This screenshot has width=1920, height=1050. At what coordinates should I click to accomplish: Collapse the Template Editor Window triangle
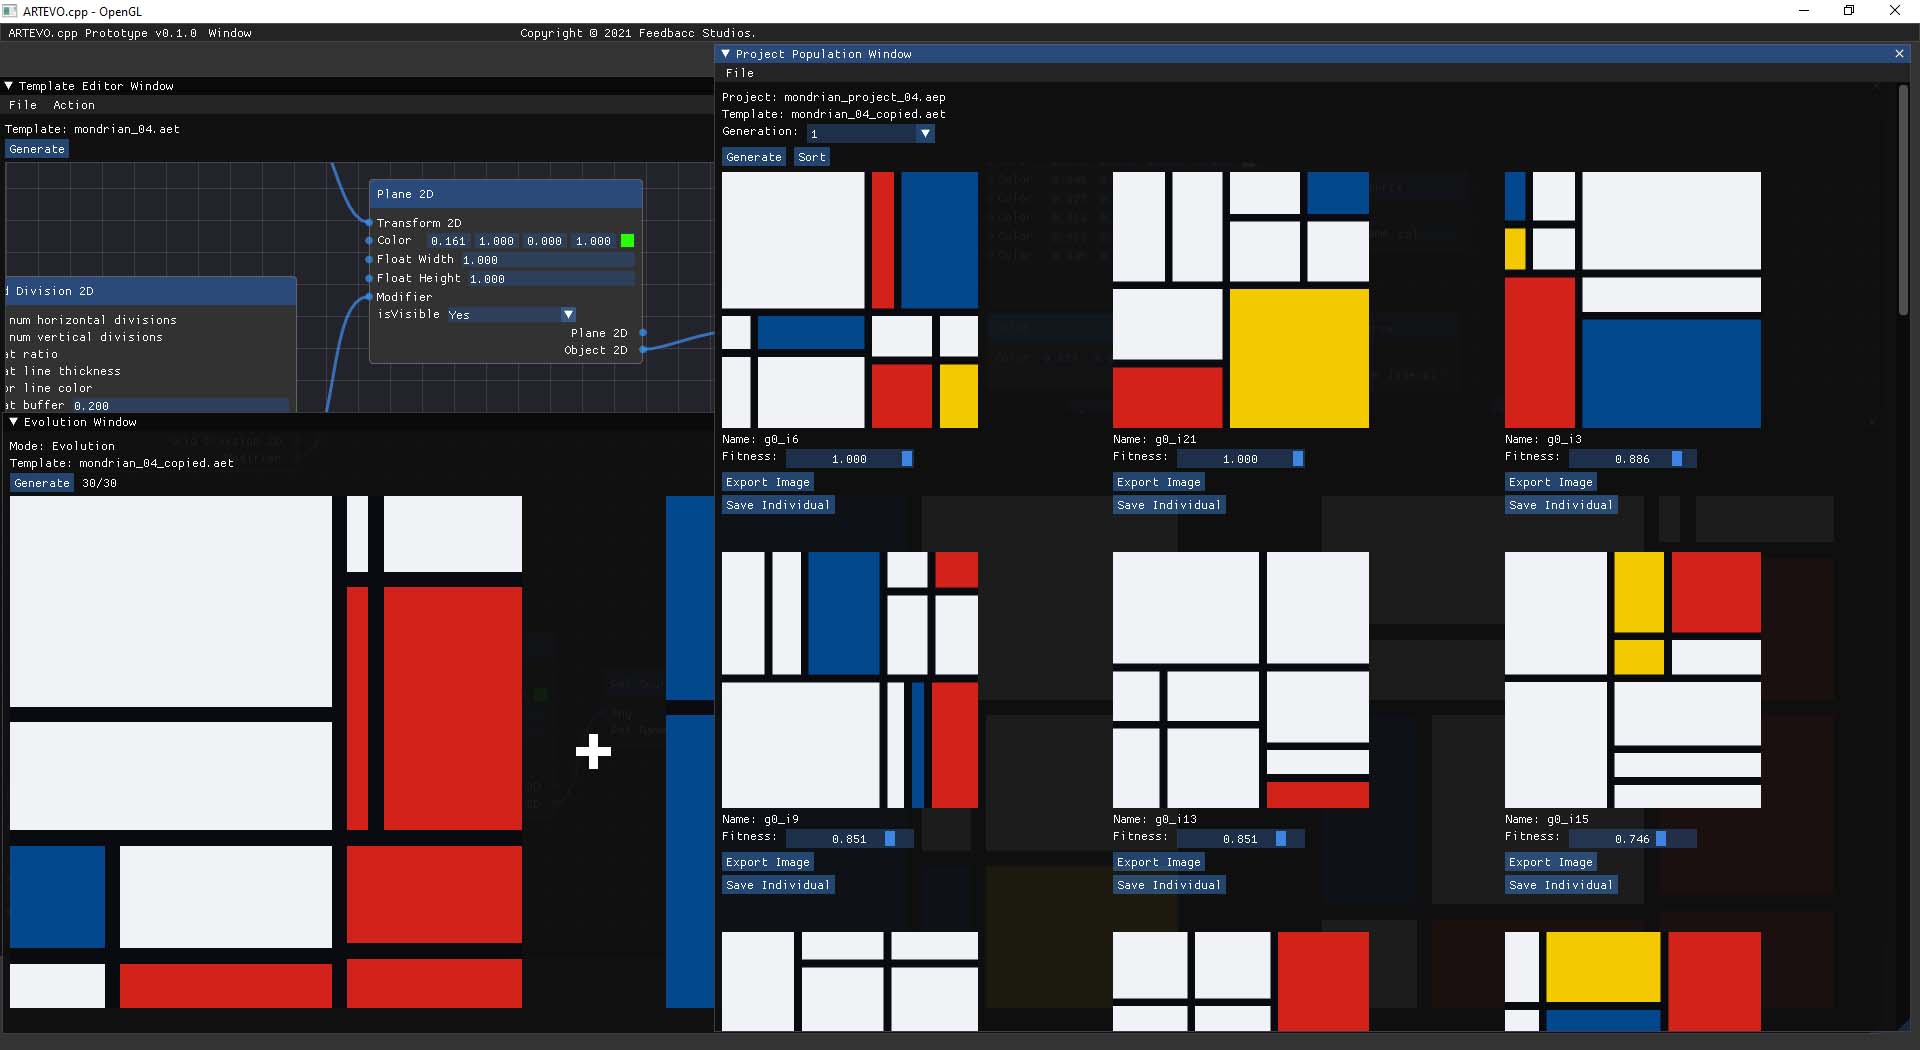9,86
